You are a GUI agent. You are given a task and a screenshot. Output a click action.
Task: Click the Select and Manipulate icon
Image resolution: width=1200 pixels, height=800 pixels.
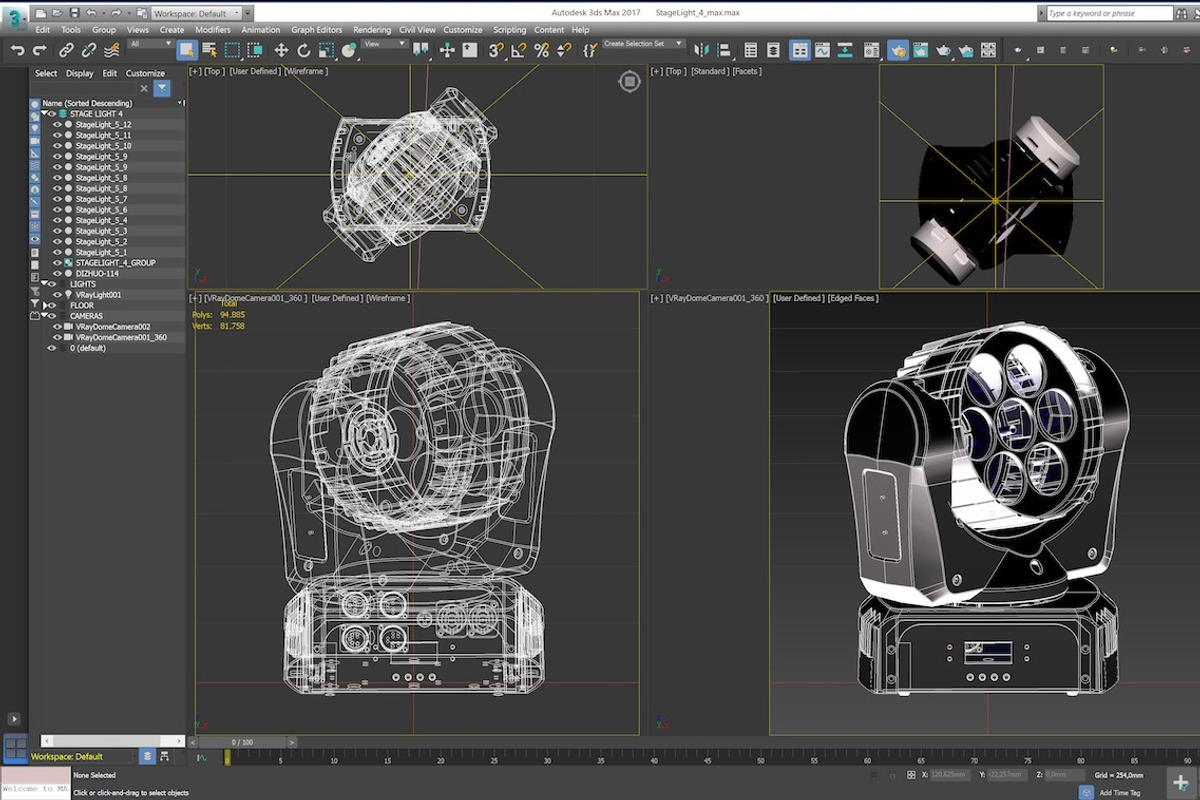coord(446,50)
